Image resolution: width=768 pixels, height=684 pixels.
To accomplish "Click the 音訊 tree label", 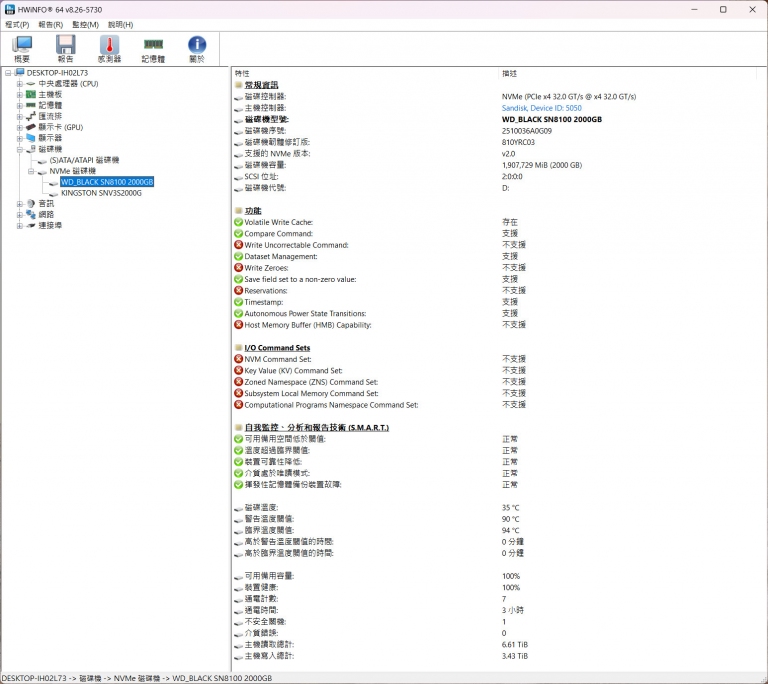I will pos(46,203).
